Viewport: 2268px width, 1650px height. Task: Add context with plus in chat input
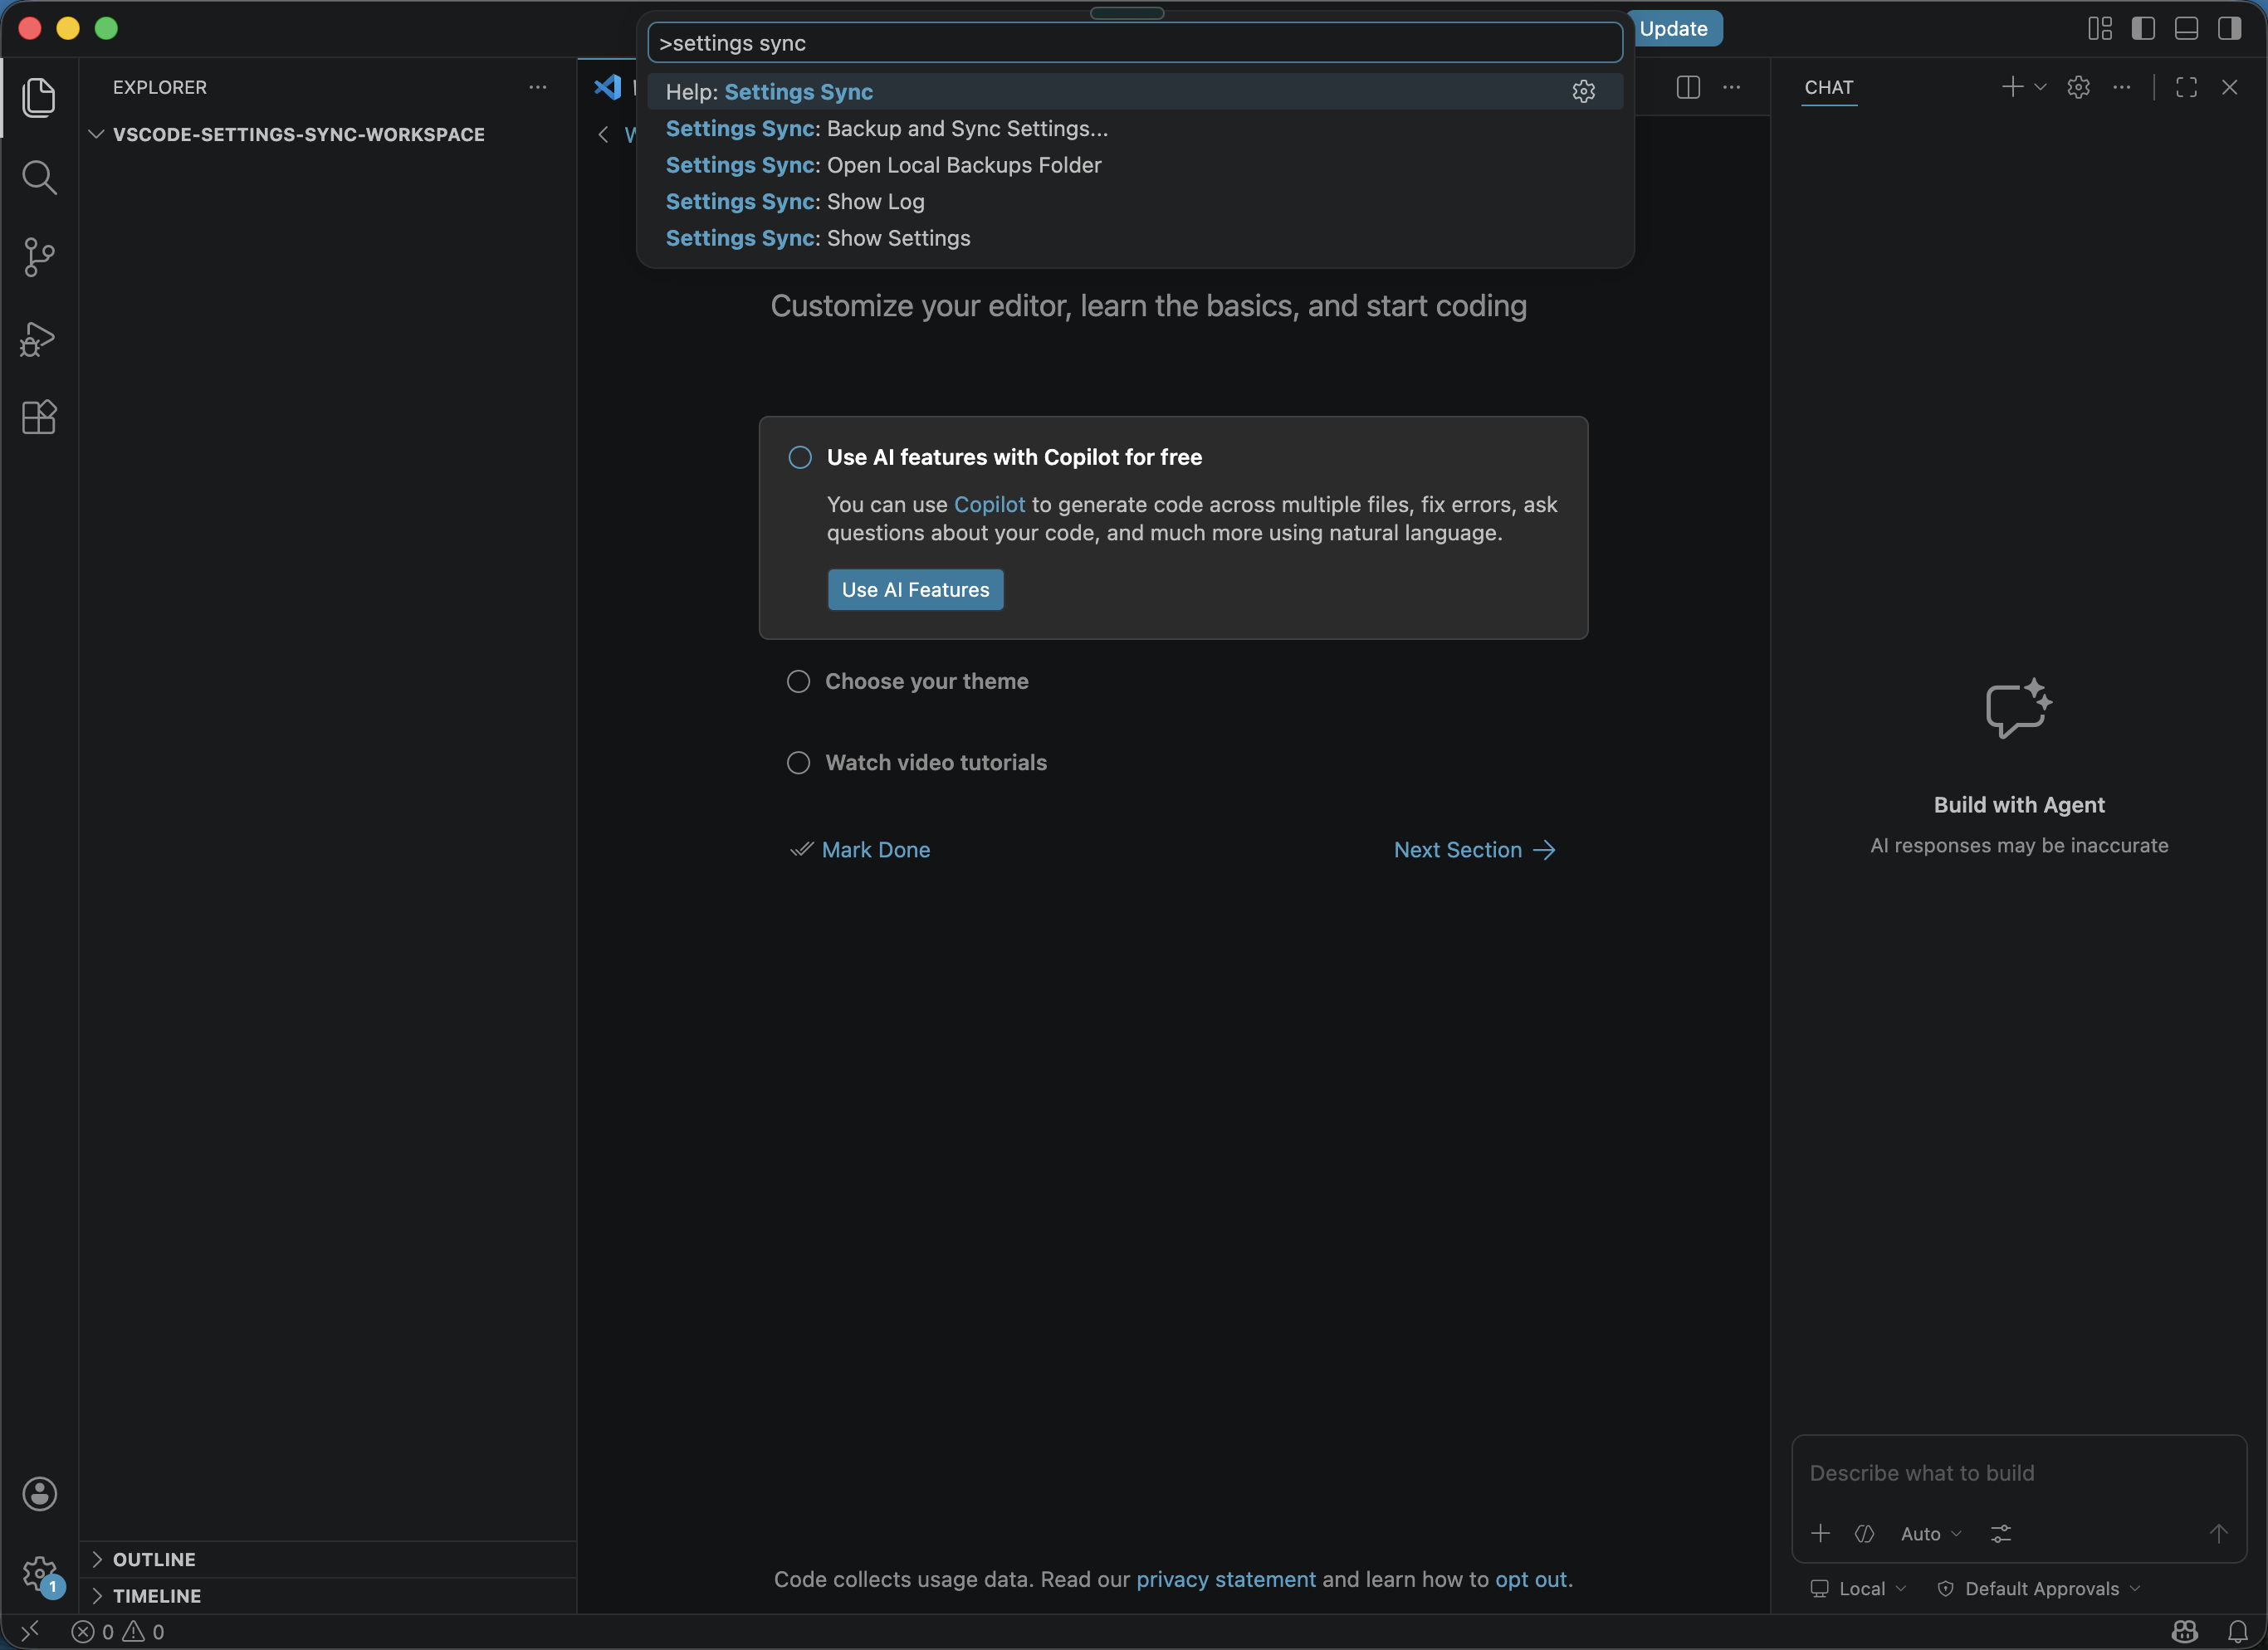pyautogui.click(x=1821, y=1534)
